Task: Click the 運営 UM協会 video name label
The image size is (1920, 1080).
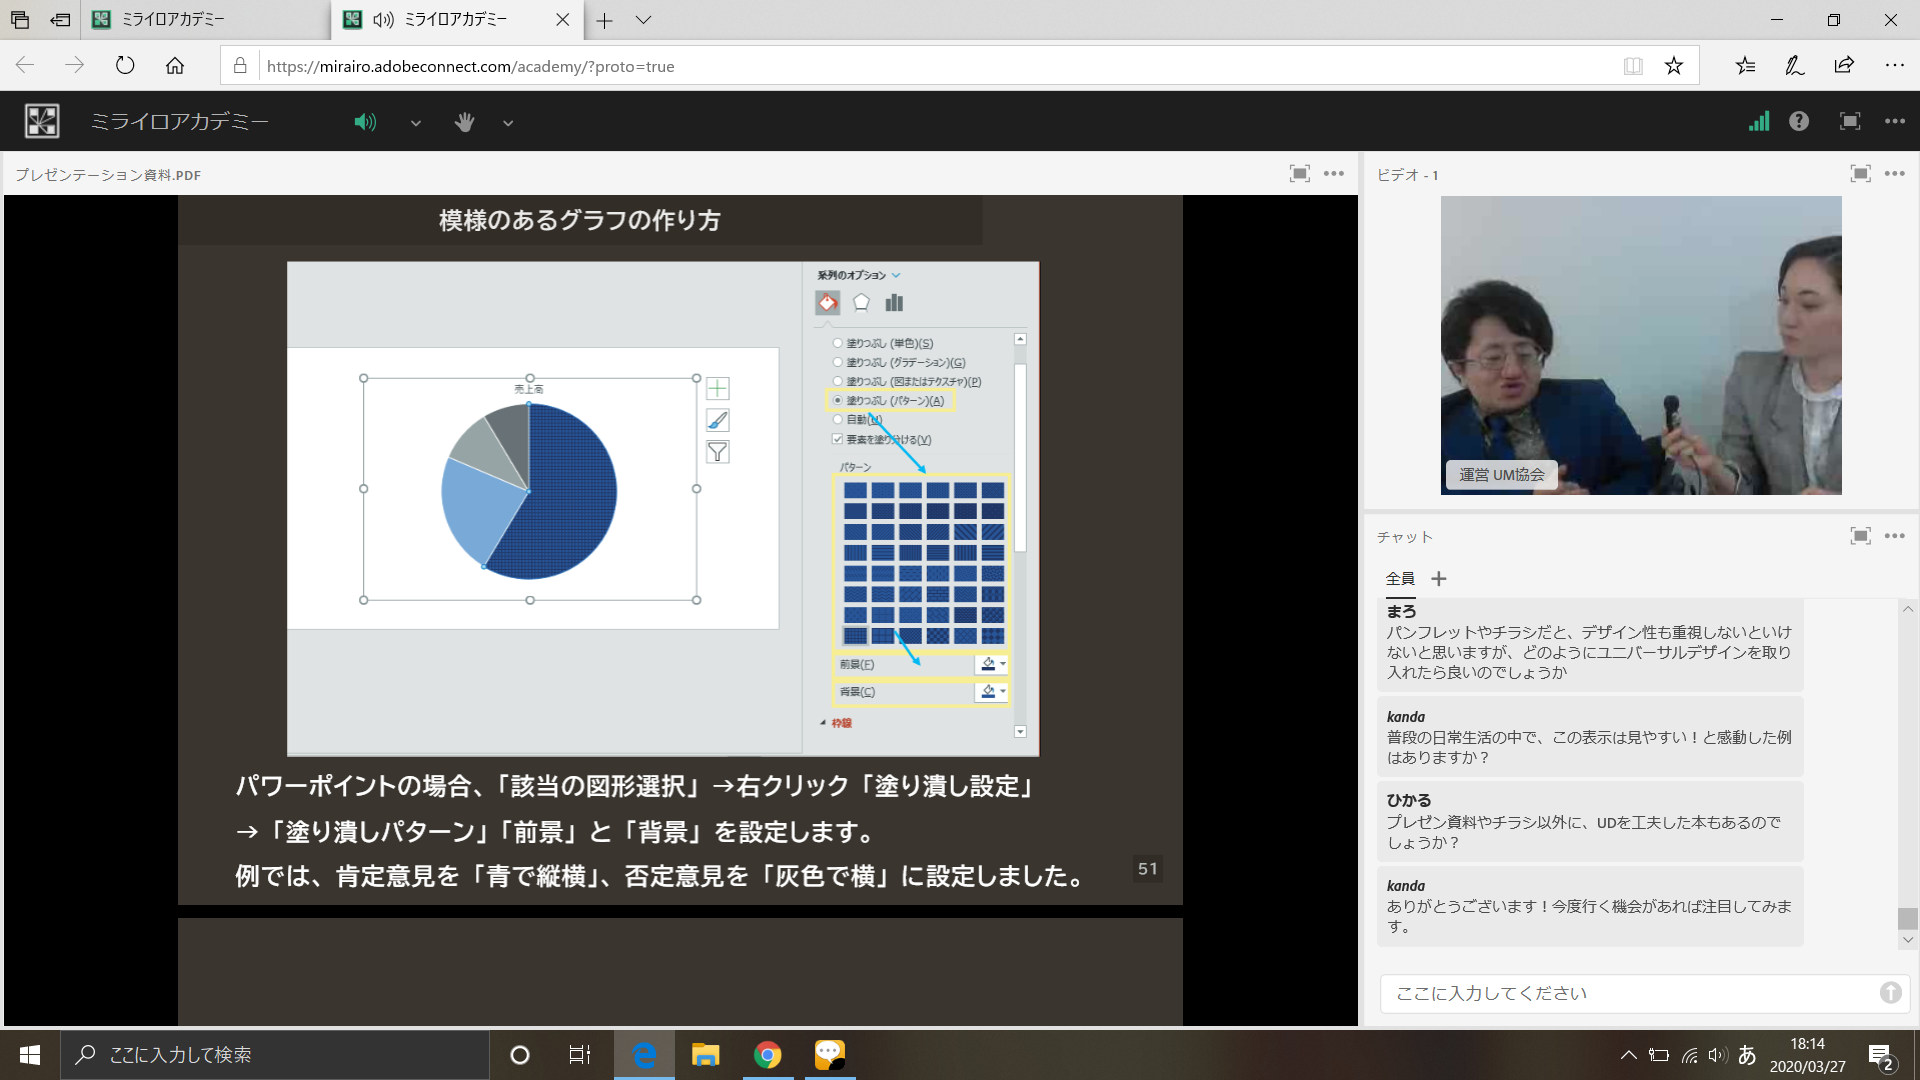Action: coord(1501,475)
